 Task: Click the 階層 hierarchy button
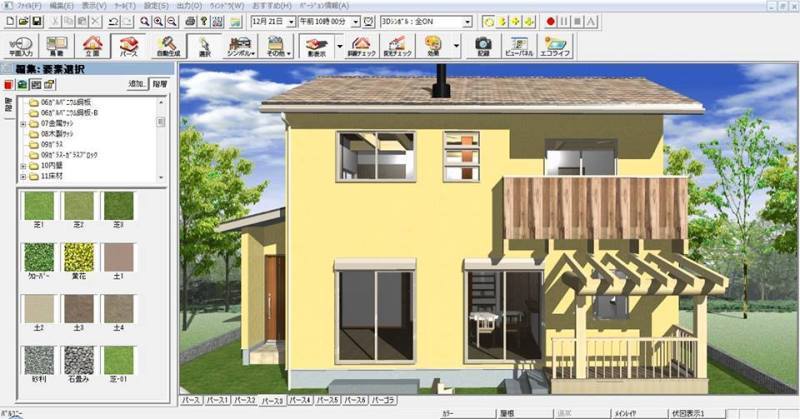pos(160,85)
